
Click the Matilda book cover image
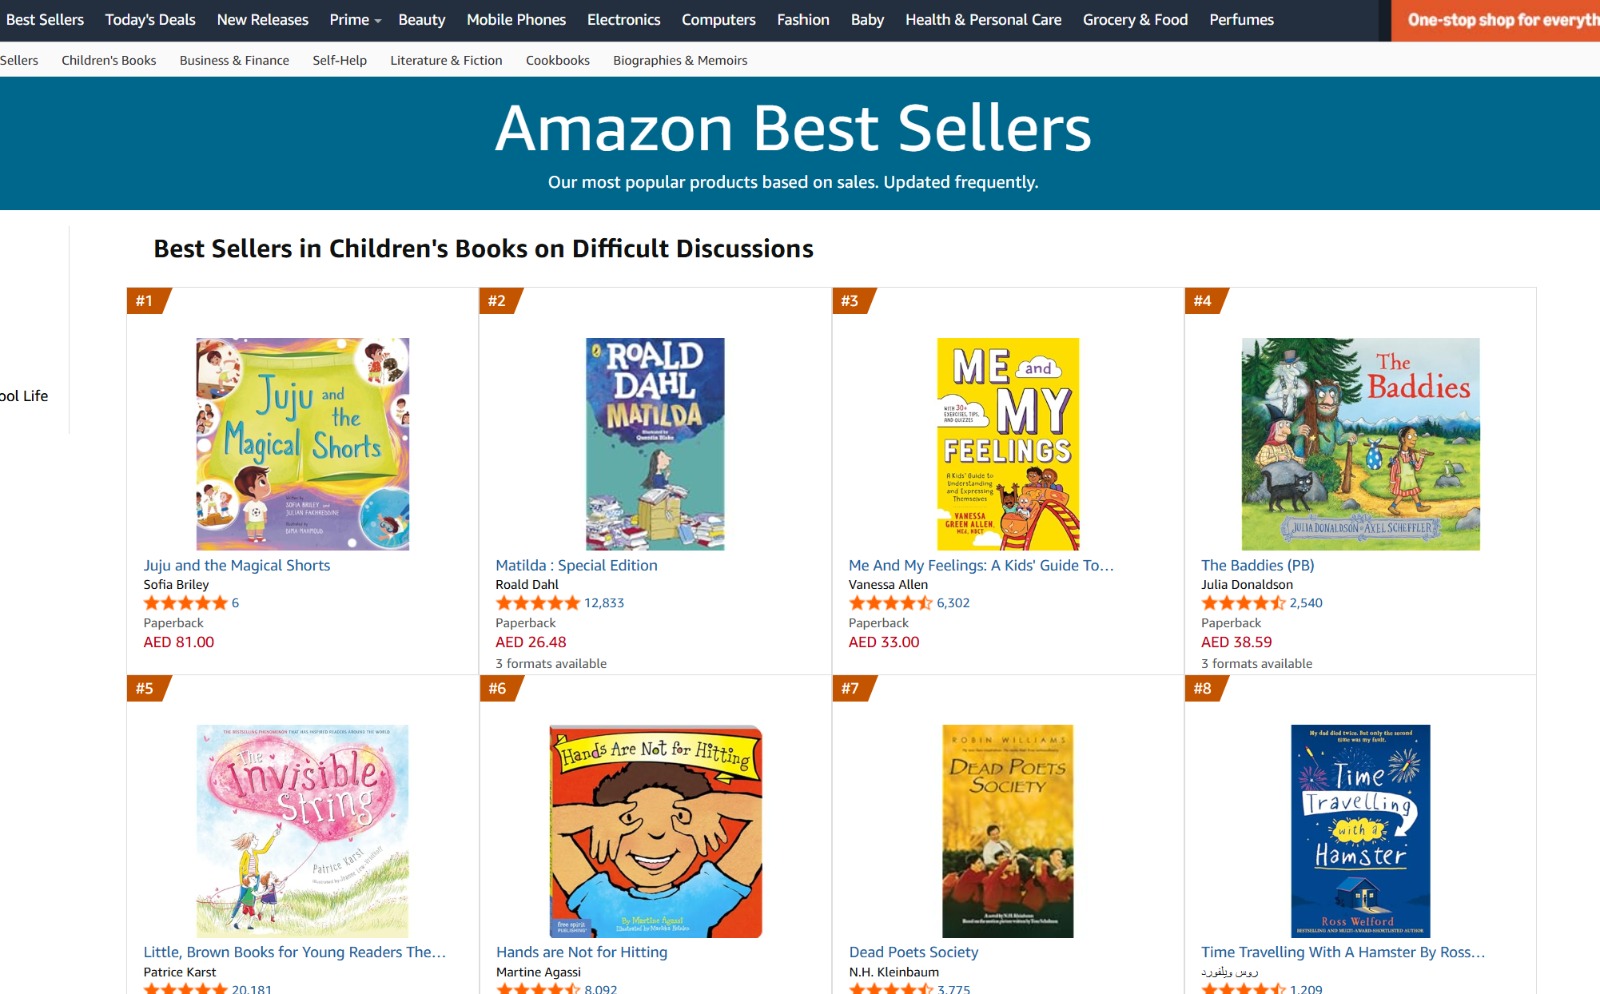click(655, 444)
